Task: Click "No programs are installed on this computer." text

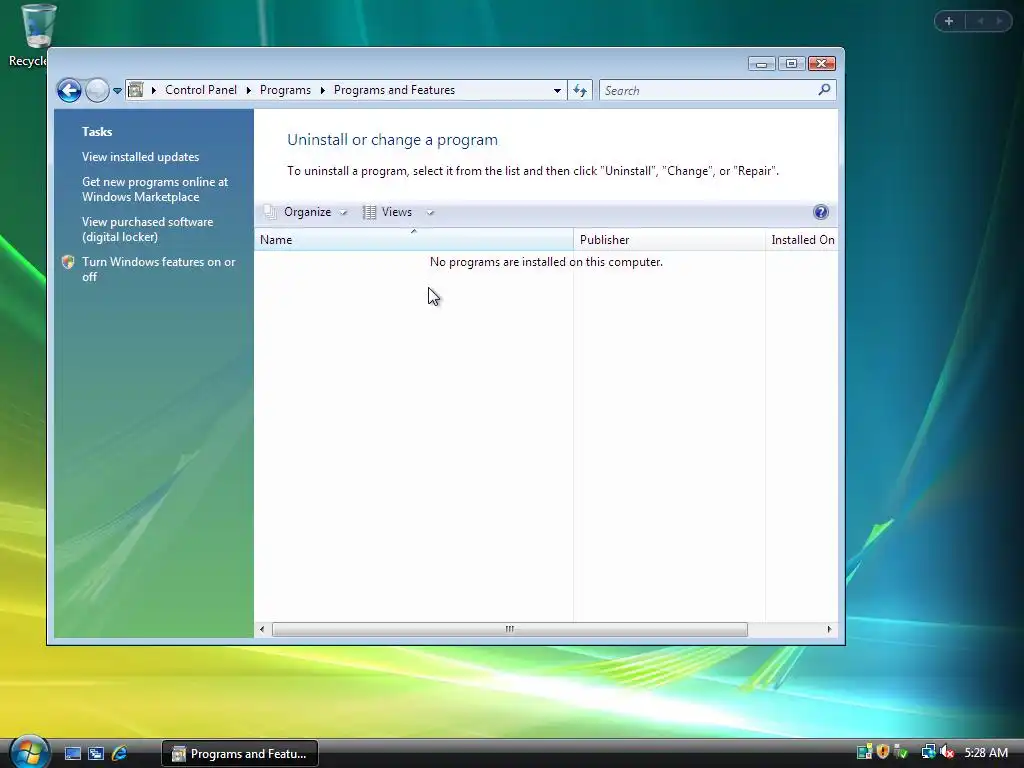Action: 546,262
